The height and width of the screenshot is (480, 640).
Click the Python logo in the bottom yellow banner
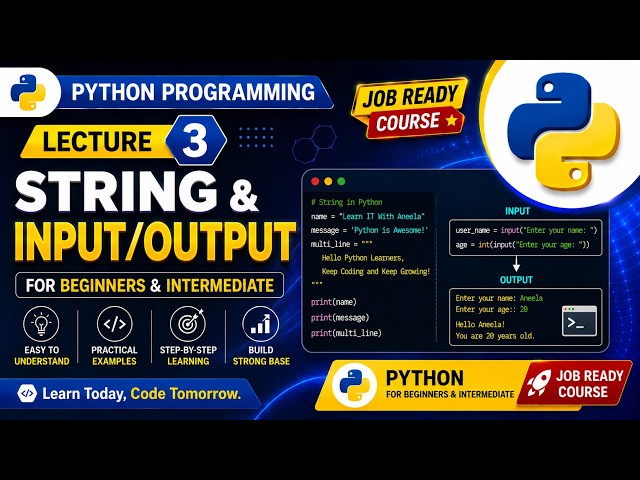(x=354, y=385)
